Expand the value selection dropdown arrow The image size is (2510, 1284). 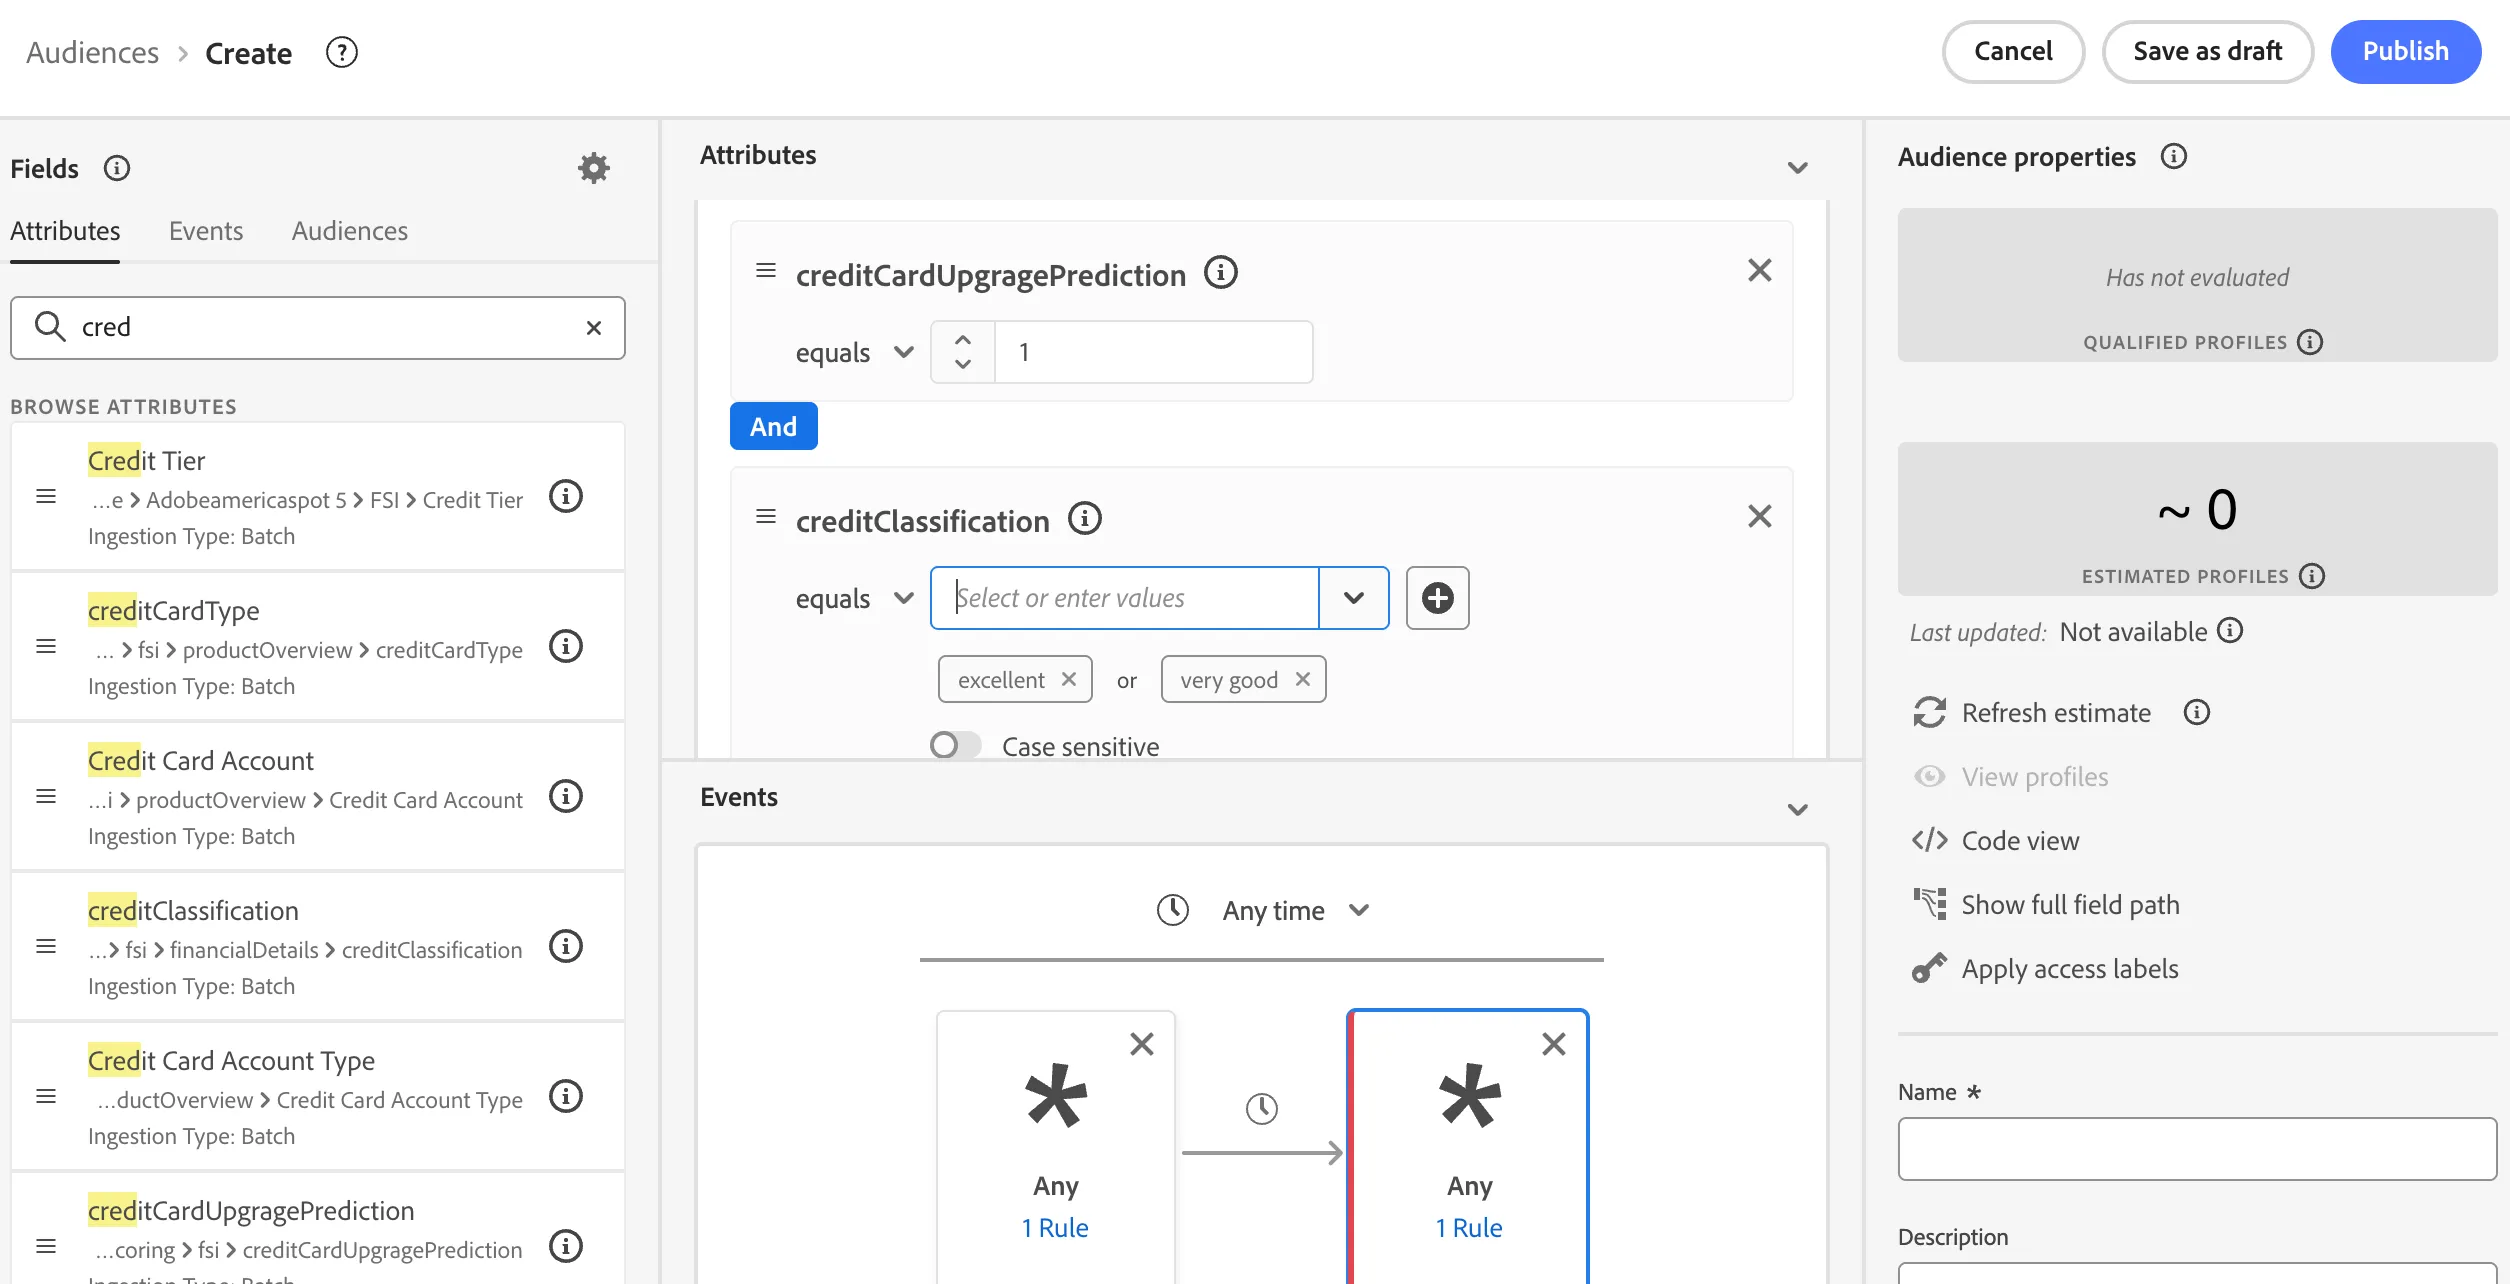click(1354, 598)
